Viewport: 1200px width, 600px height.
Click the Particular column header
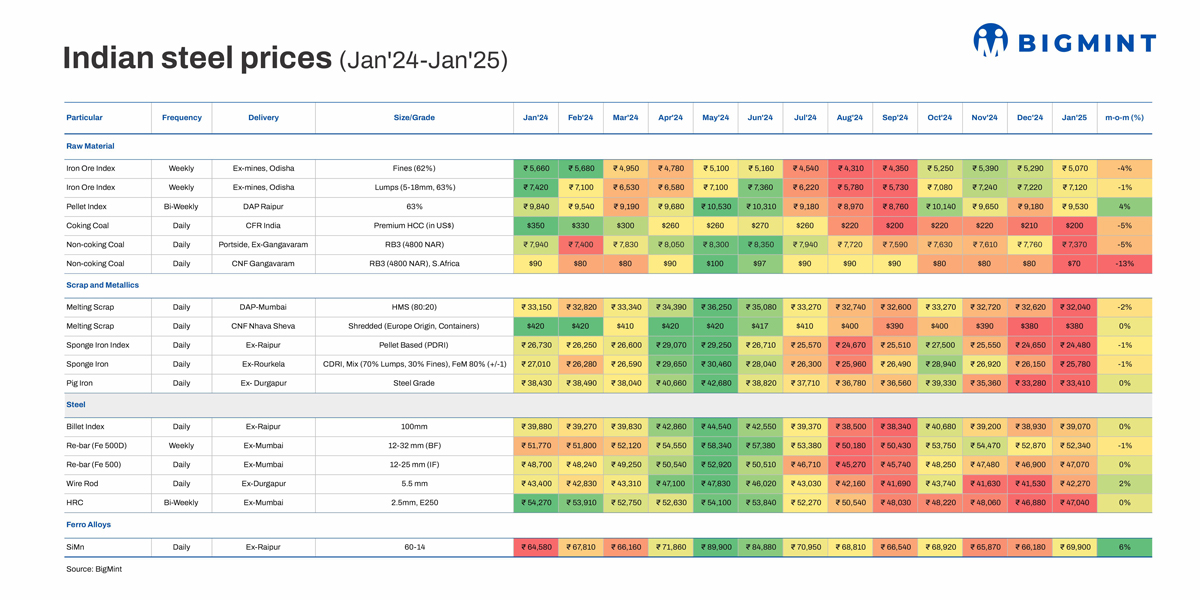[x=84, y=118]
